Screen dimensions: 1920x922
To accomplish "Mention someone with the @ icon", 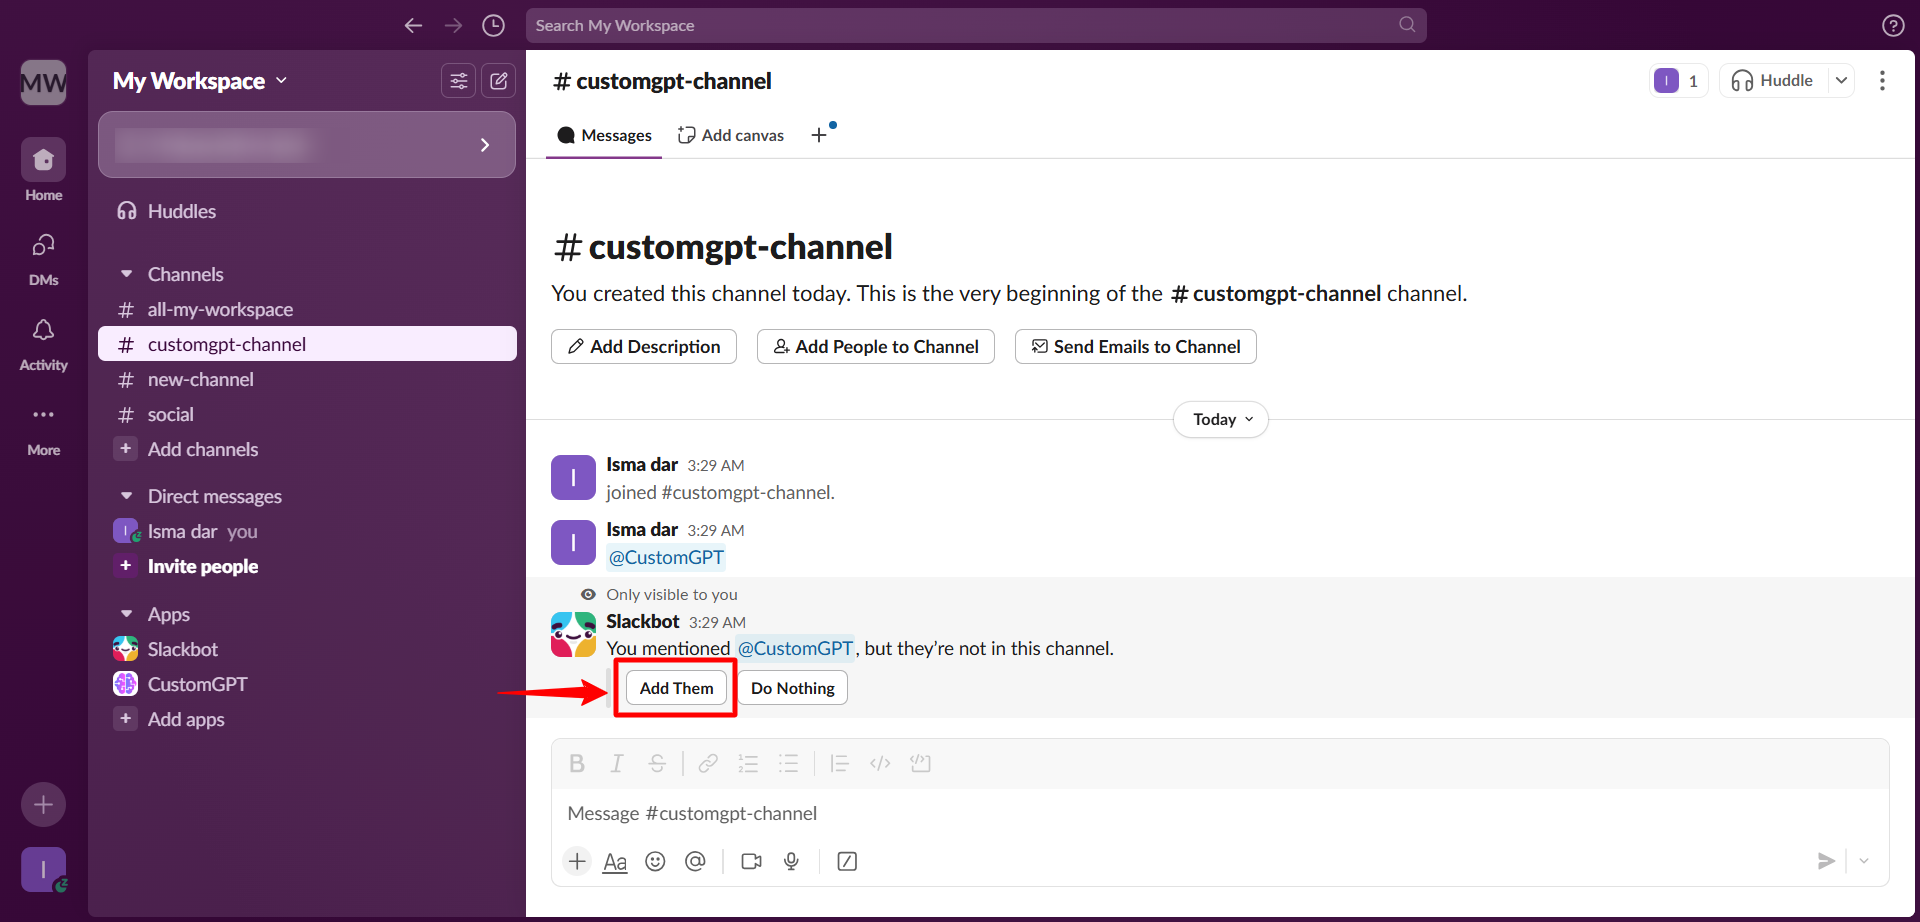I will tap(695, 861).
